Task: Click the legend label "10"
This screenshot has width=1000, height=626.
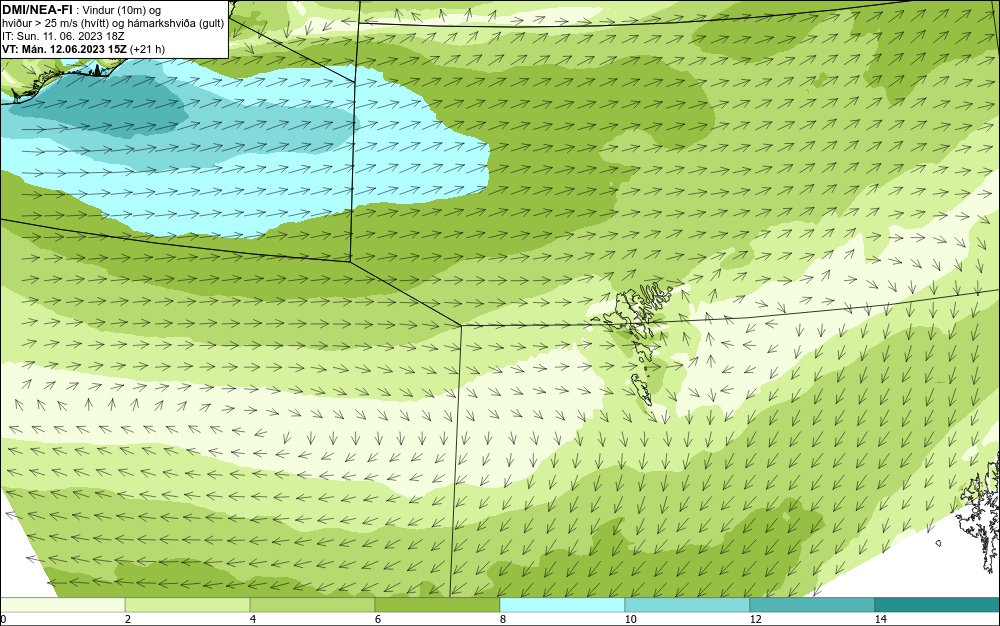Action: click(x=631, y=619)
